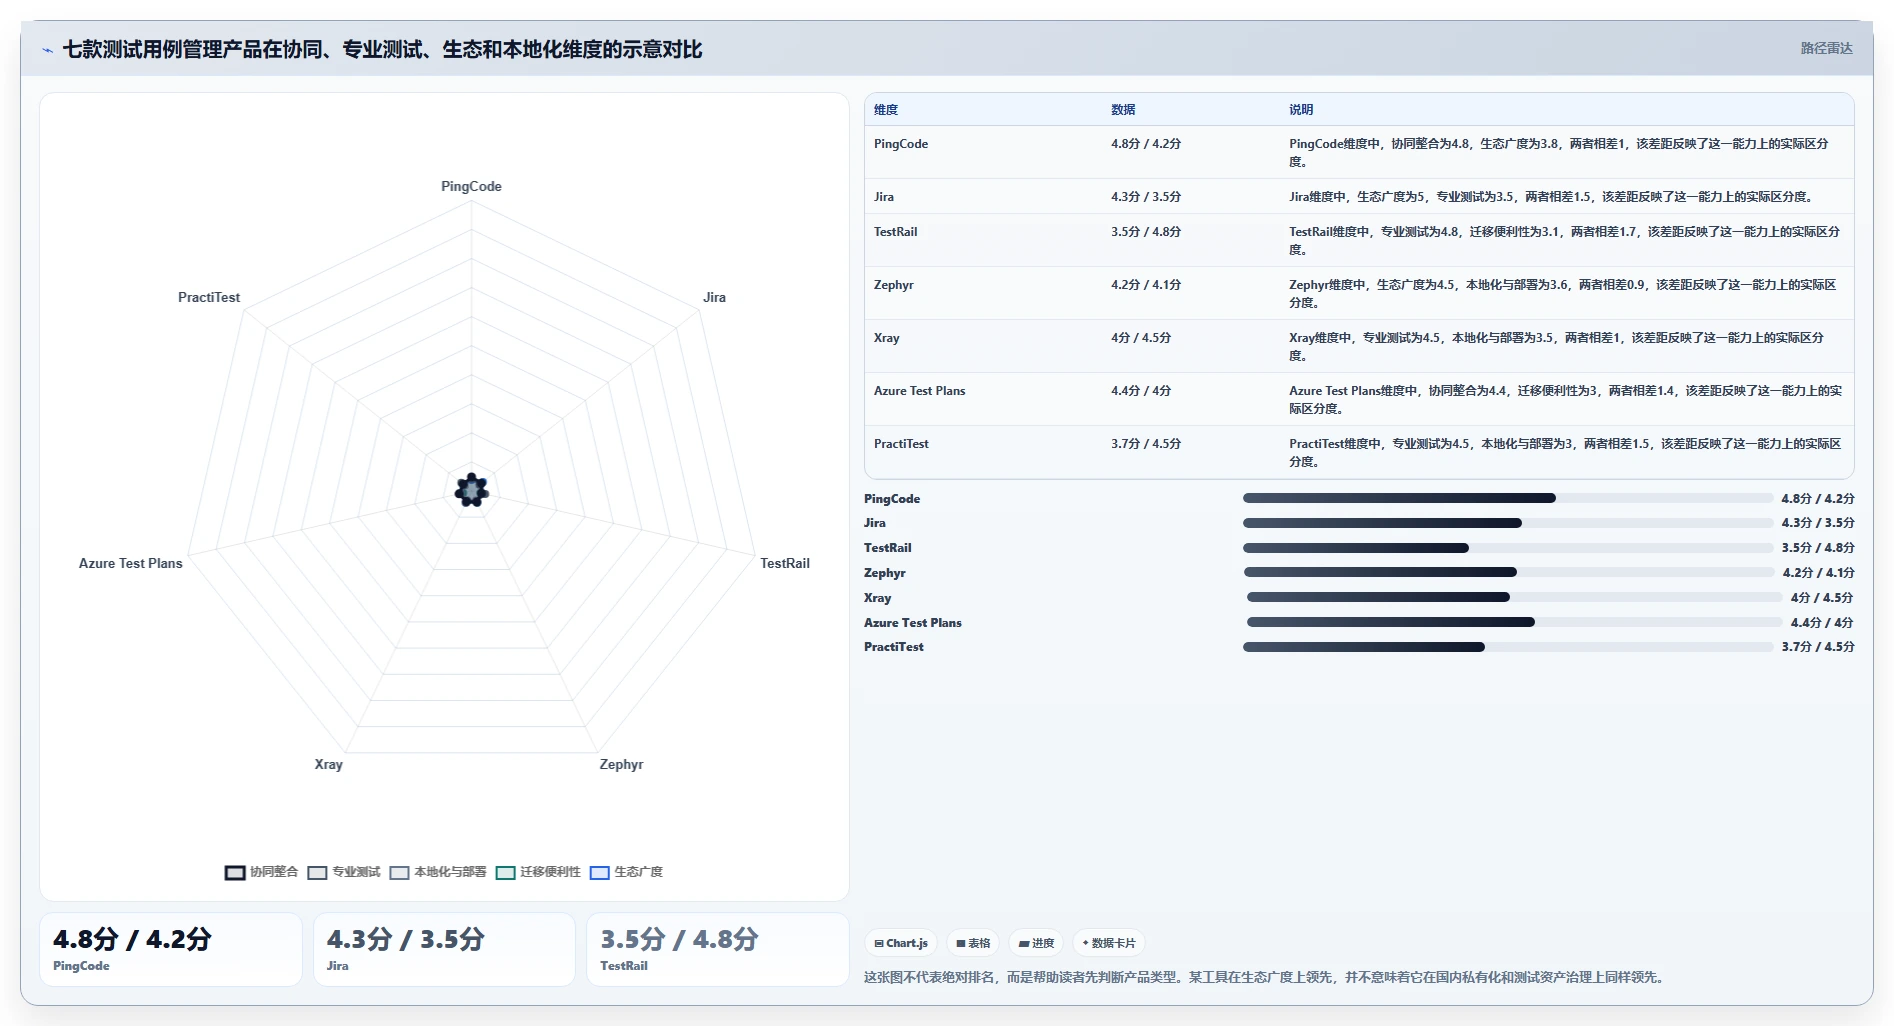This screenshot has height=1026, width=1894.
Task: Toggle the 本地化与部署 legend series
Action: [438, 872]
